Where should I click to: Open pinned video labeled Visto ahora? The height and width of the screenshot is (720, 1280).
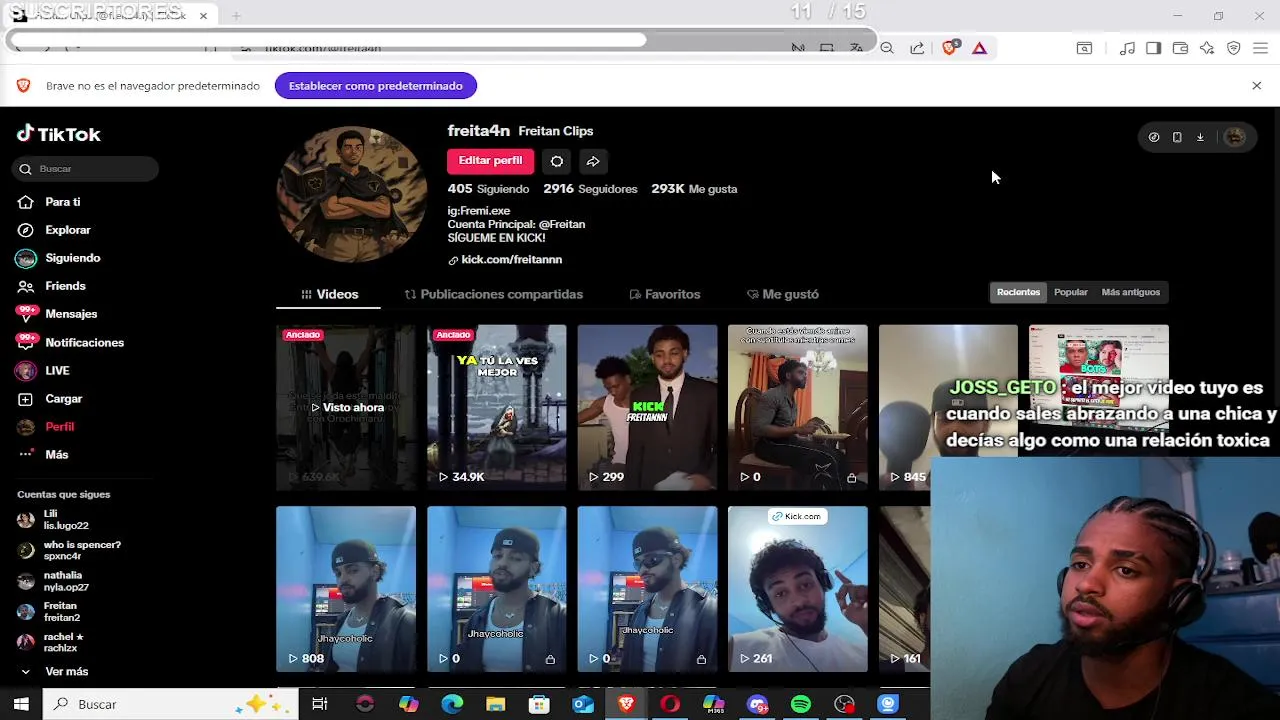click(x=346, y=407)
